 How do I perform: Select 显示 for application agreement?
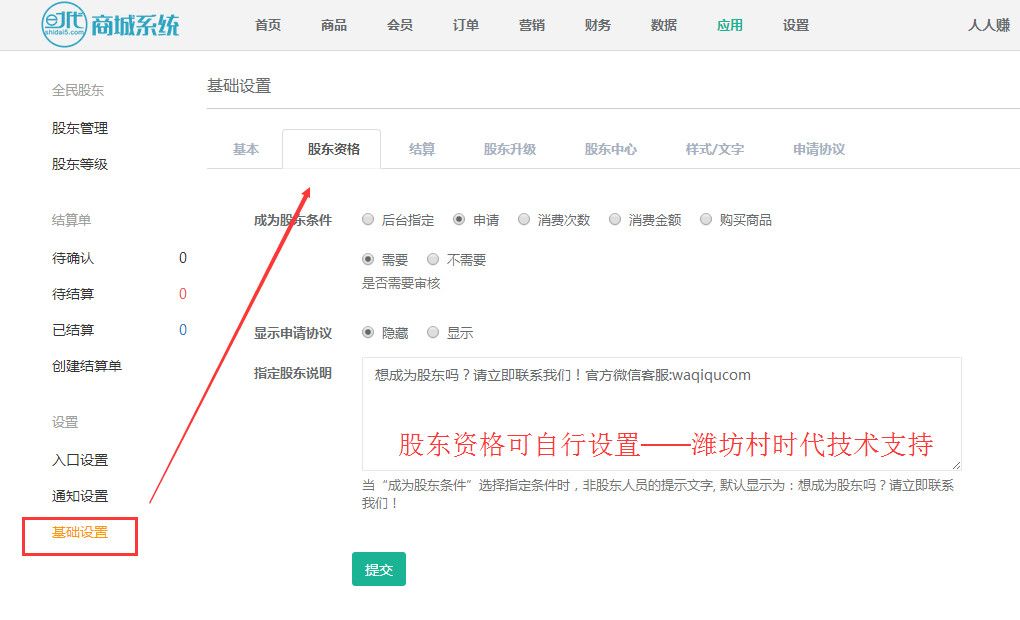click(433, 333)
